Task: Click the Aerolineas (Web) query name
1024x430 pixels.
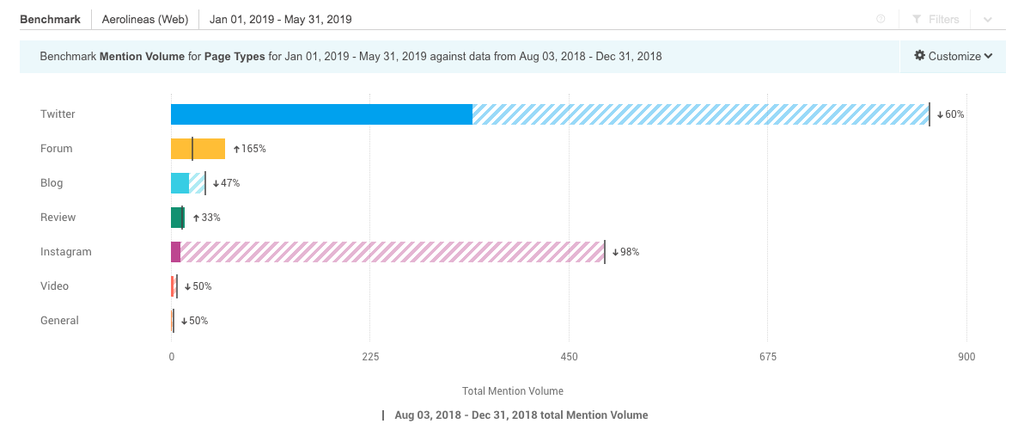Action: pos(145,19)
